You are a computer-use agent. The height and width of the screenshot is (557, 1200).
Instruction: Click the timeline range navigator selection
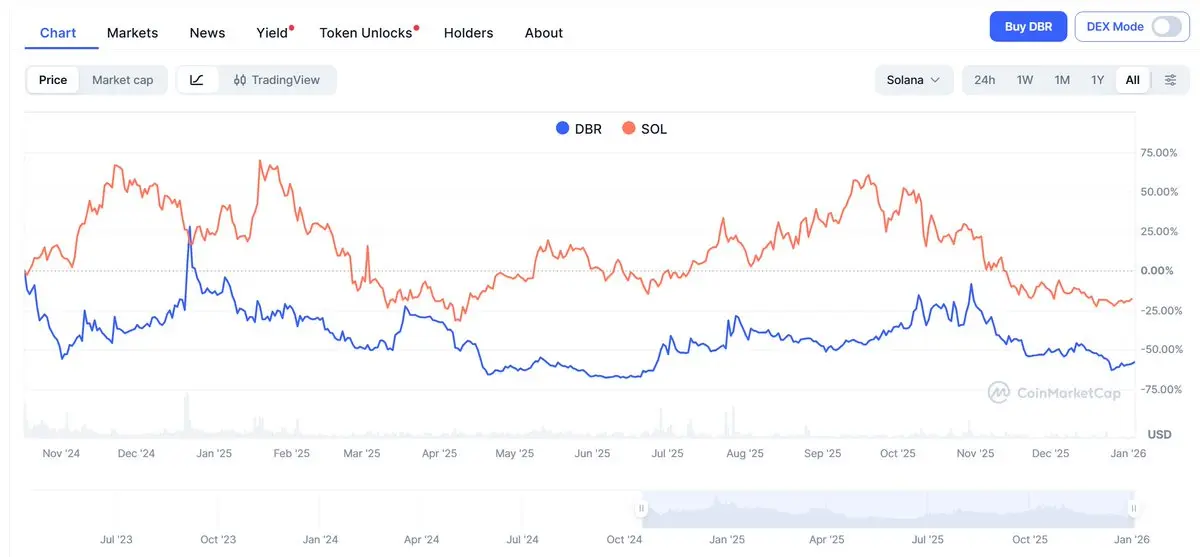coord(890,509)
